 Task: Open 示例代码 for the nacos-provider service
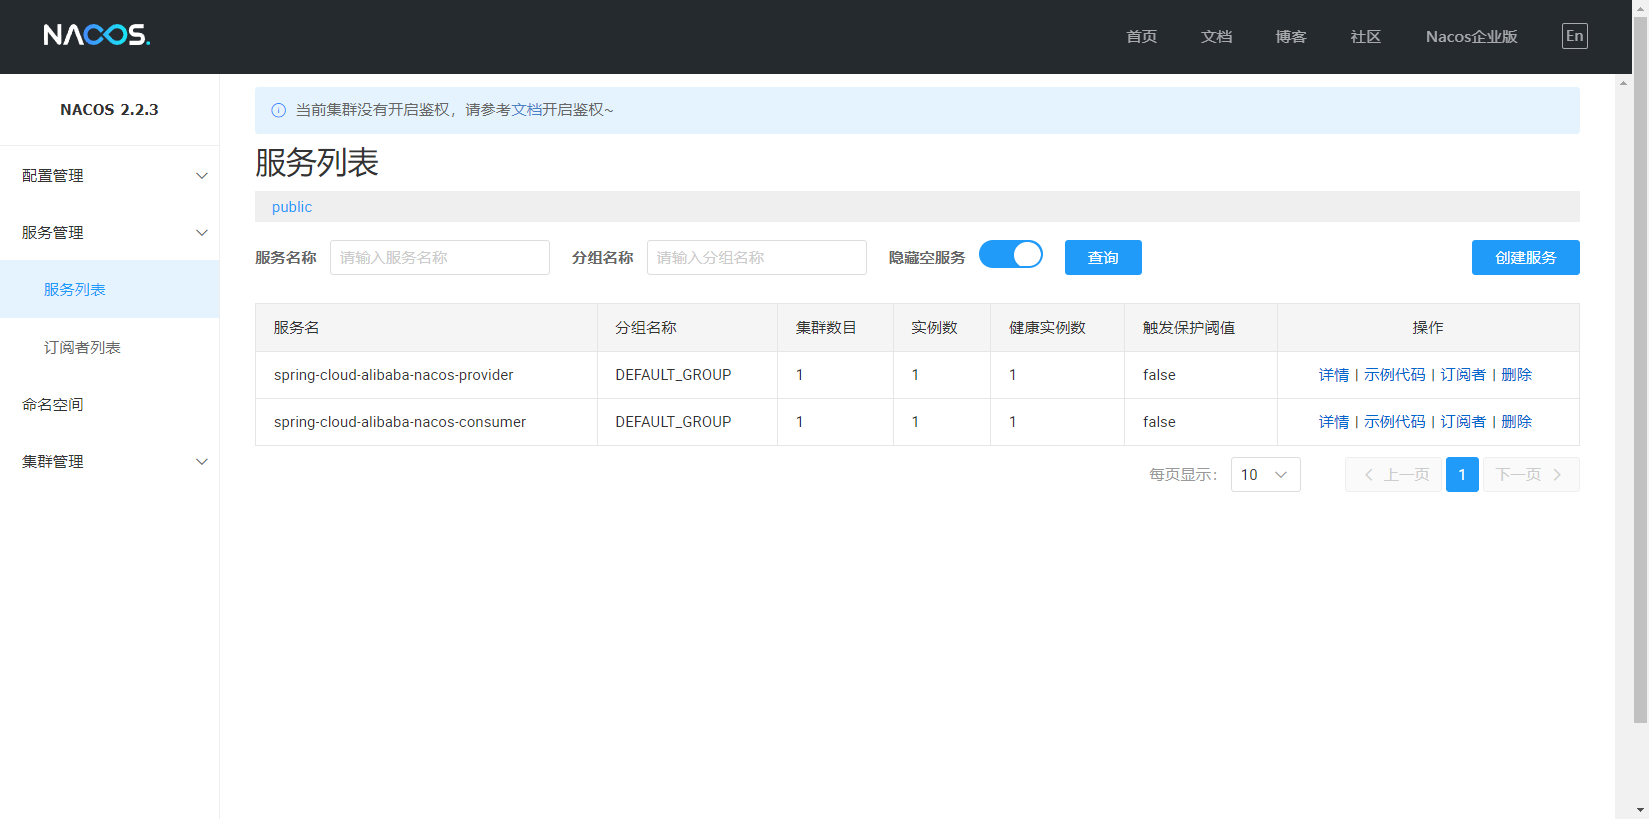(1394, 375)
